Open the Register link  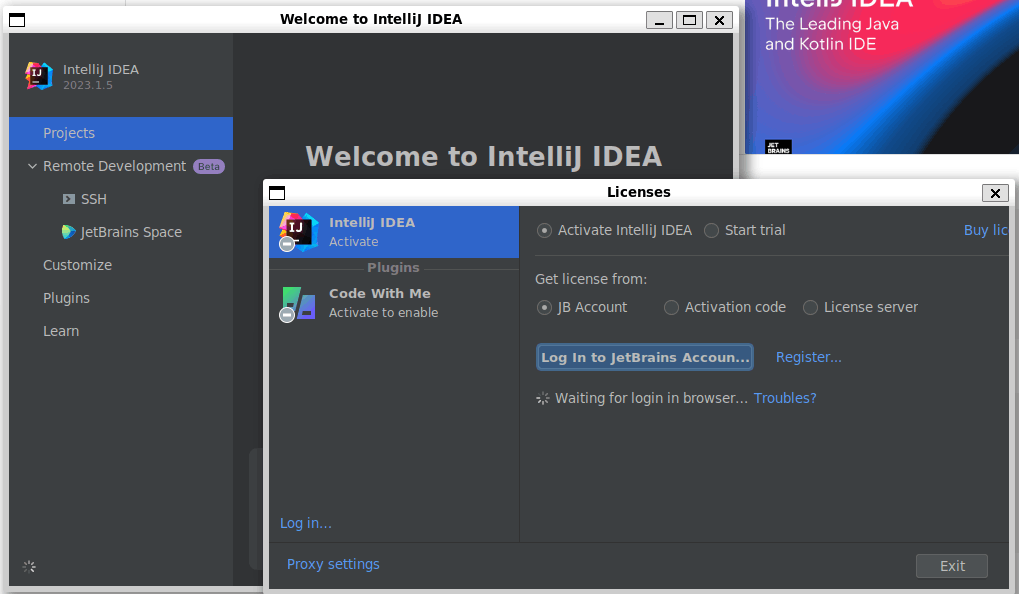pos(808,357)
